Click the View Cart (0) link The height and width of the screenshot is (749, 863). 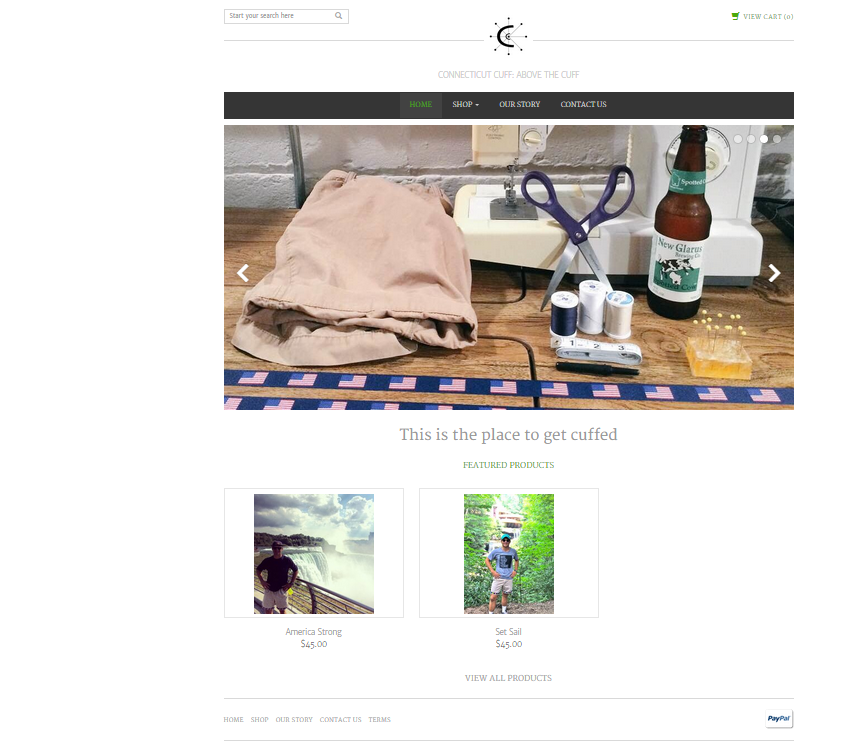[768, 17]
